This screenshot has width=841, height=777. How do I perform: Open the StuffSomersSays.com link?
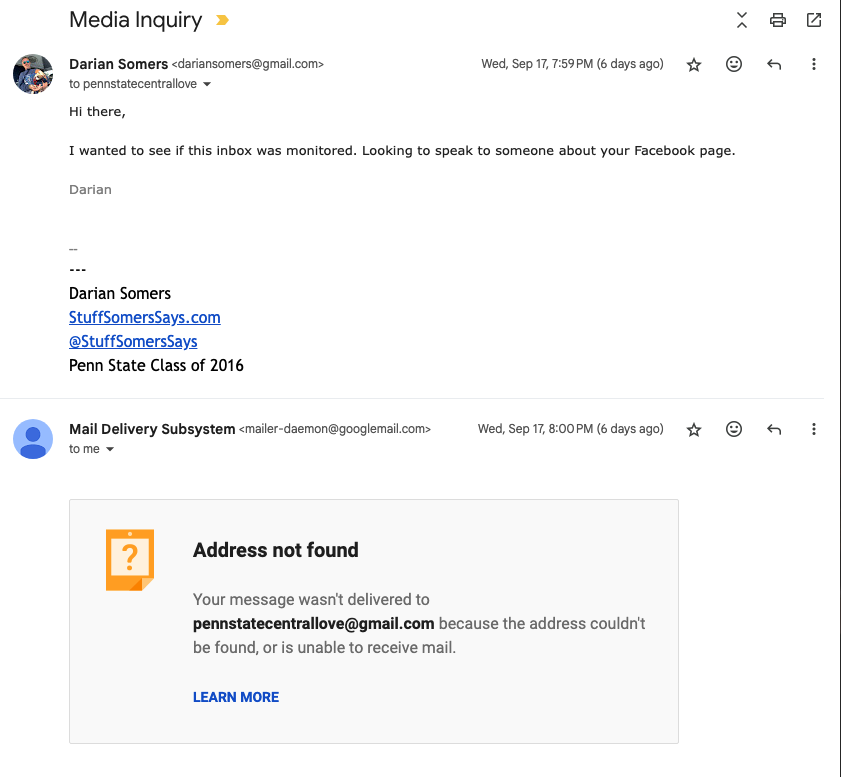point(144,317)
